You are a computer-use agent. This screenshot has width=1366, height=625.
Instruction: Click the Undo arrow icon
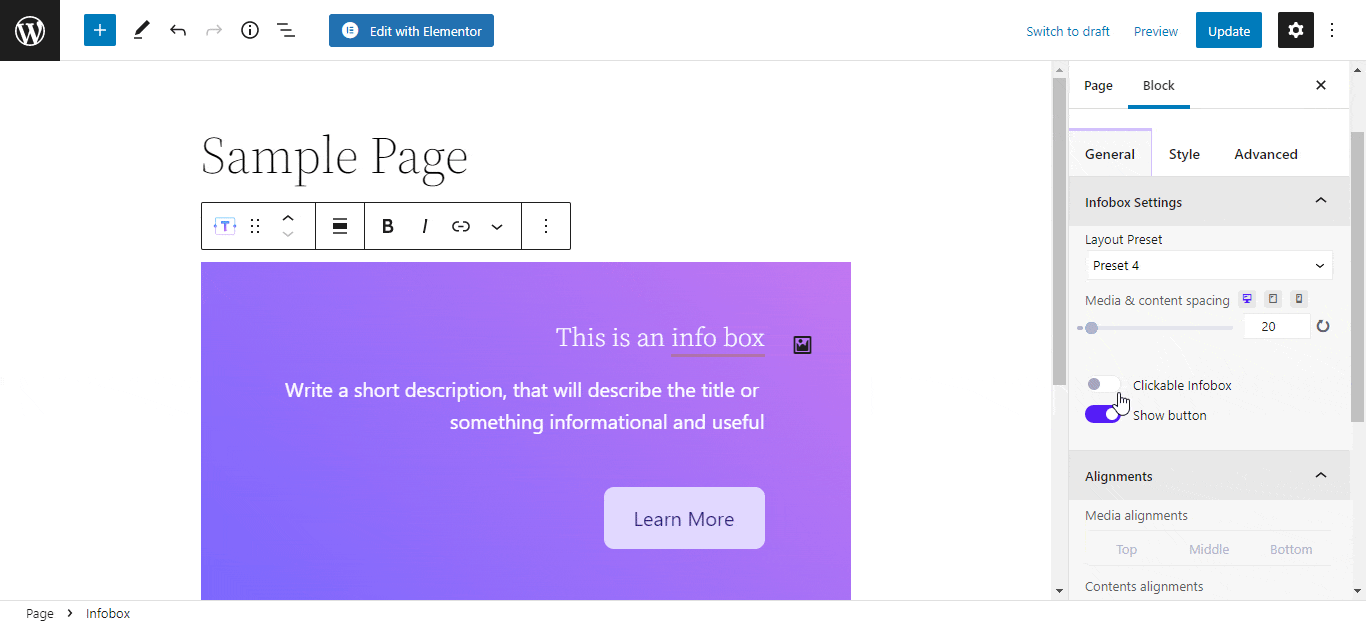(178, 30)
